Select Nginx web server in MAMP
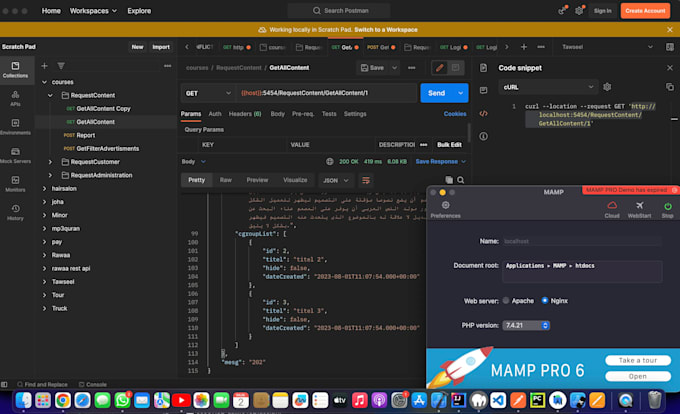 tap(545, 300)
